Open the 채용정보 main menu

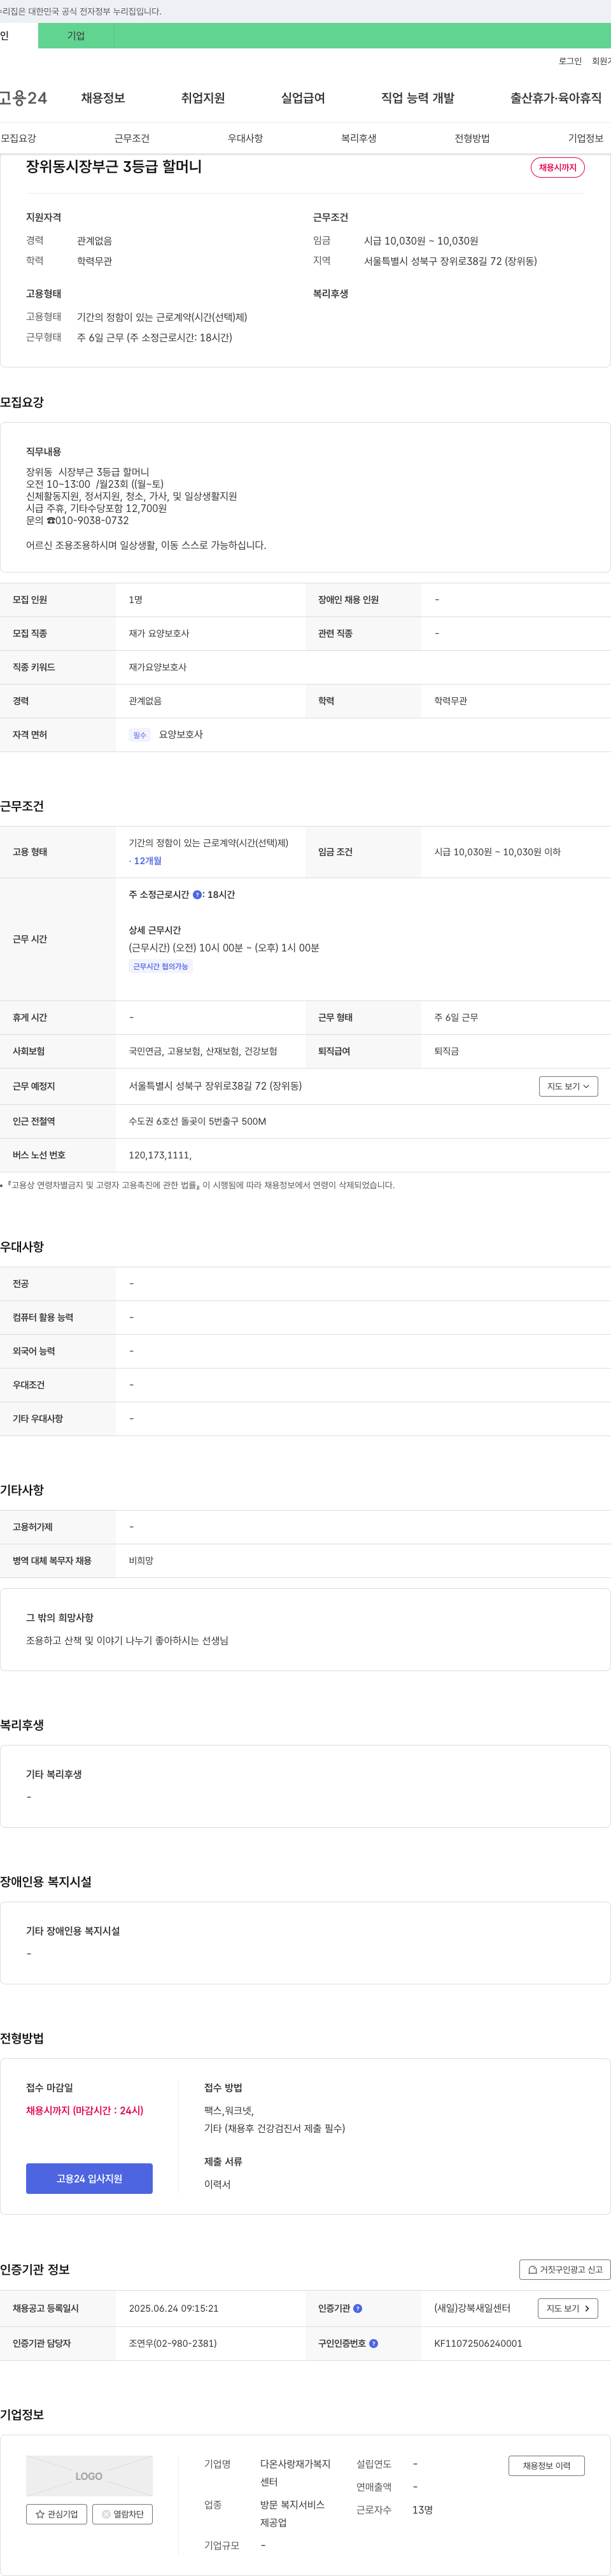tap(103, 98)
